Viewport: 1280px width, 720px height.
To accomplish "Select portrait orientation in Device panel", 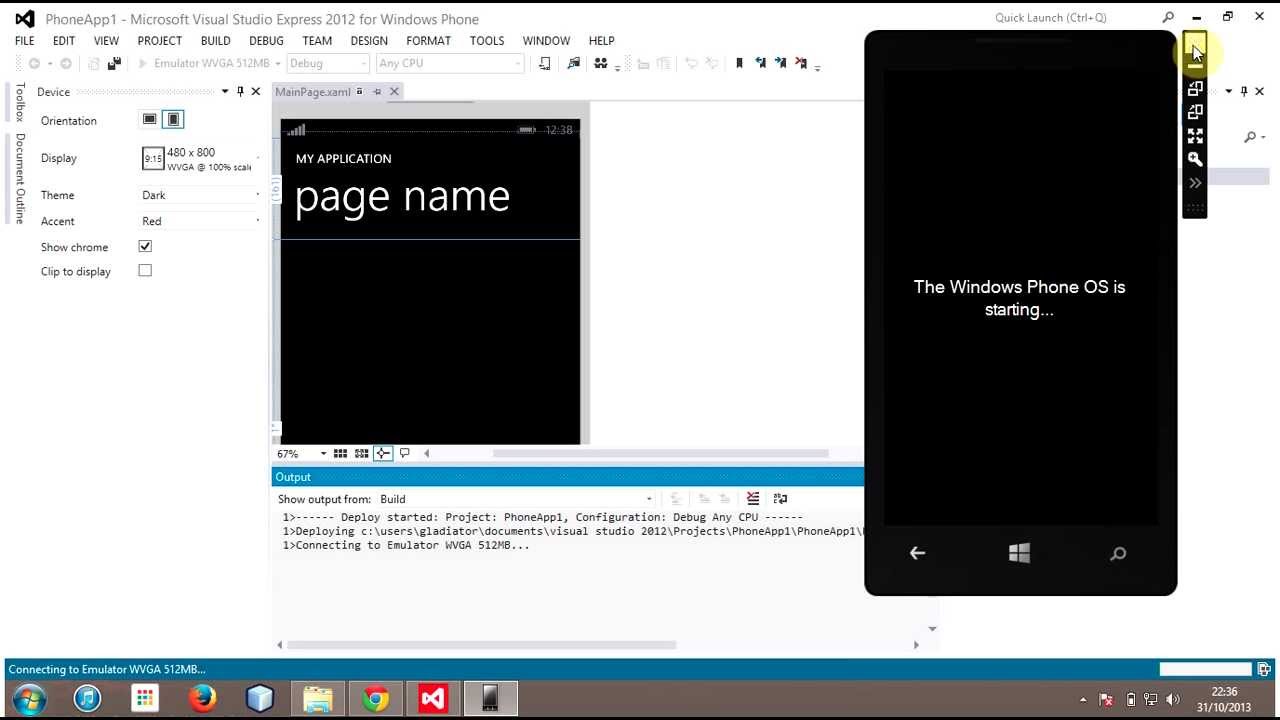I will pyautogui.click(x=173, y=119).
